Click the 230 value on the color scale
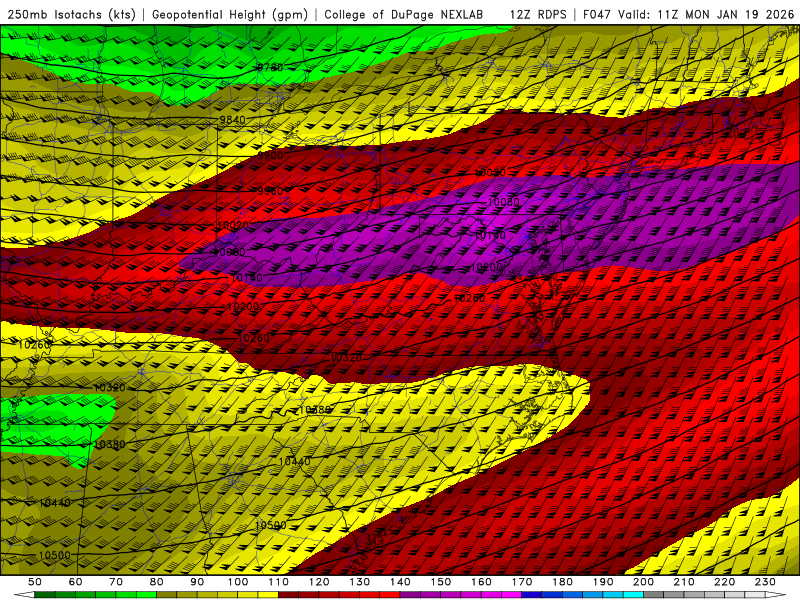The image size is (800, 600). pyautogui.click(x=765, y=582)
